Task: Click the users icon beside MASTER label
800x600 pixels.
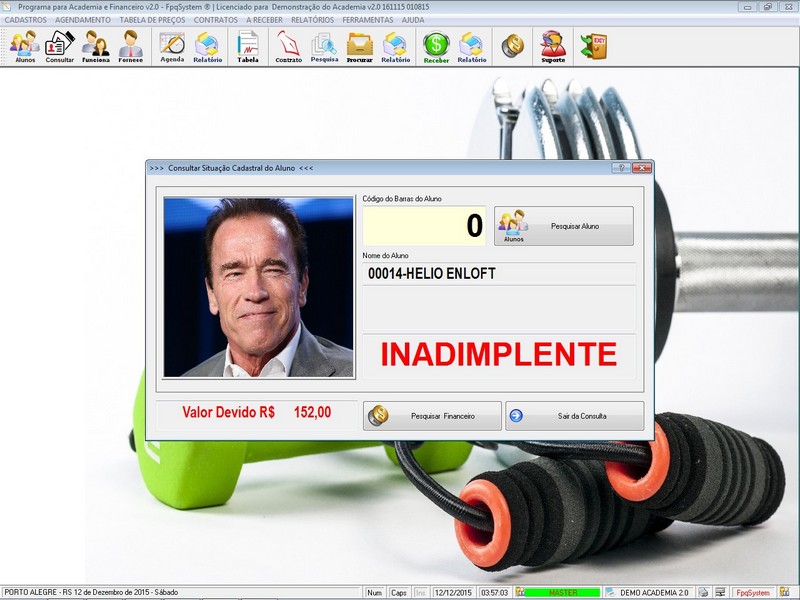Action: (520, 592)
